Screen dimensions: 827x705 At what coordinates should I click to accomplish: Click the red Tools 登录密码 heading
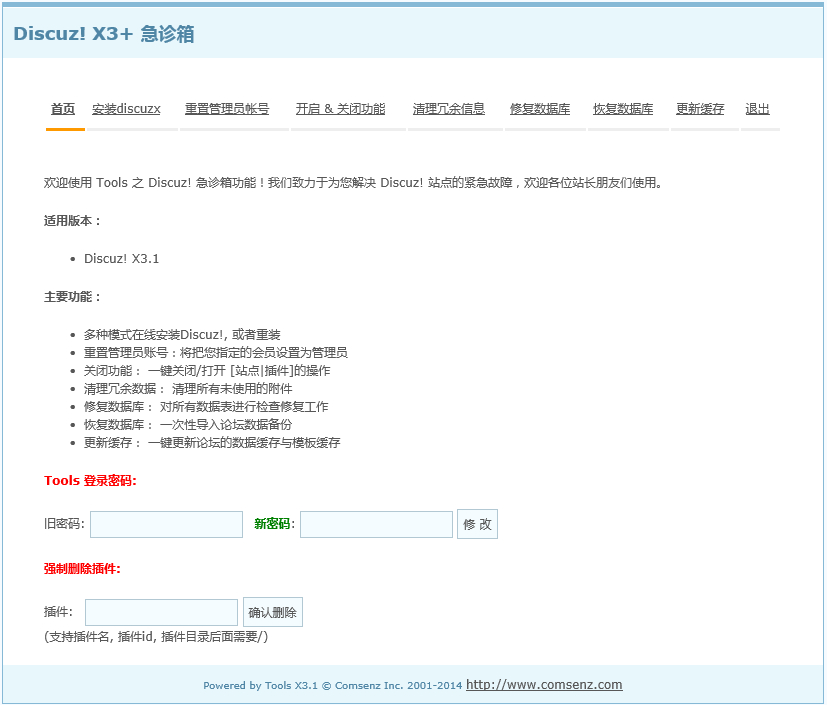click(90, 481)
